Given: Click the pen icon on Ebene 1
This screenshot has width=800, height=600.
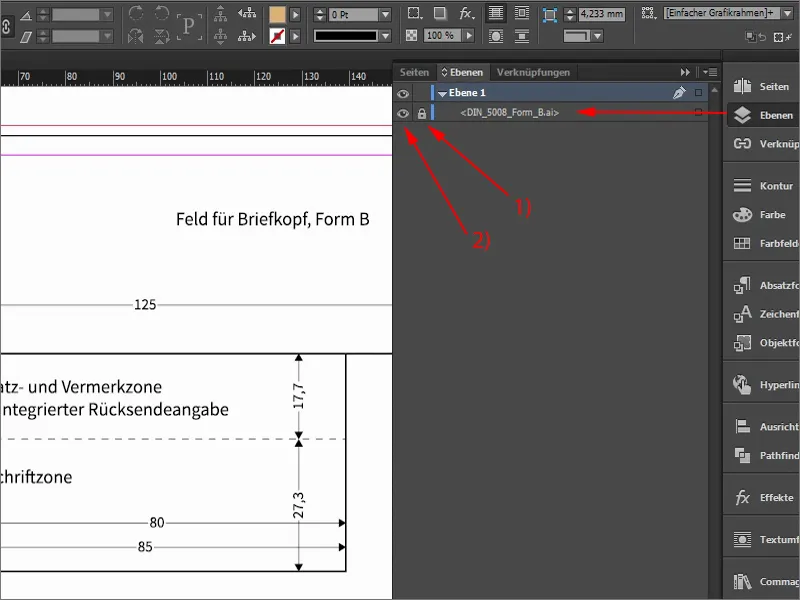Looking at the screenshot, I should coord(679,93).
